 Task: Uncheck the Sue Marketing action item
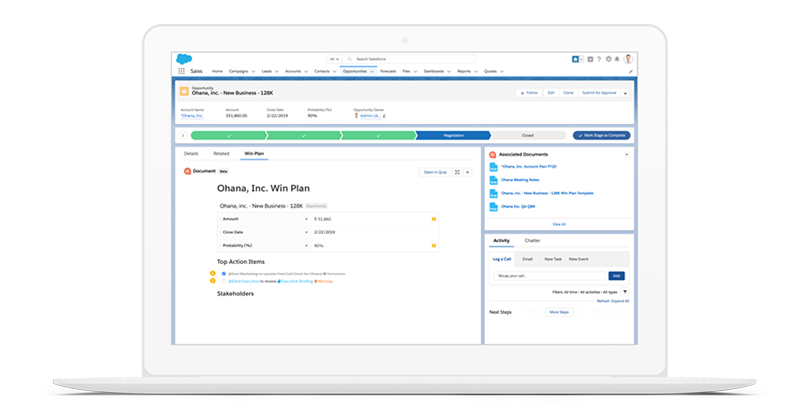(x=223, y=274)
